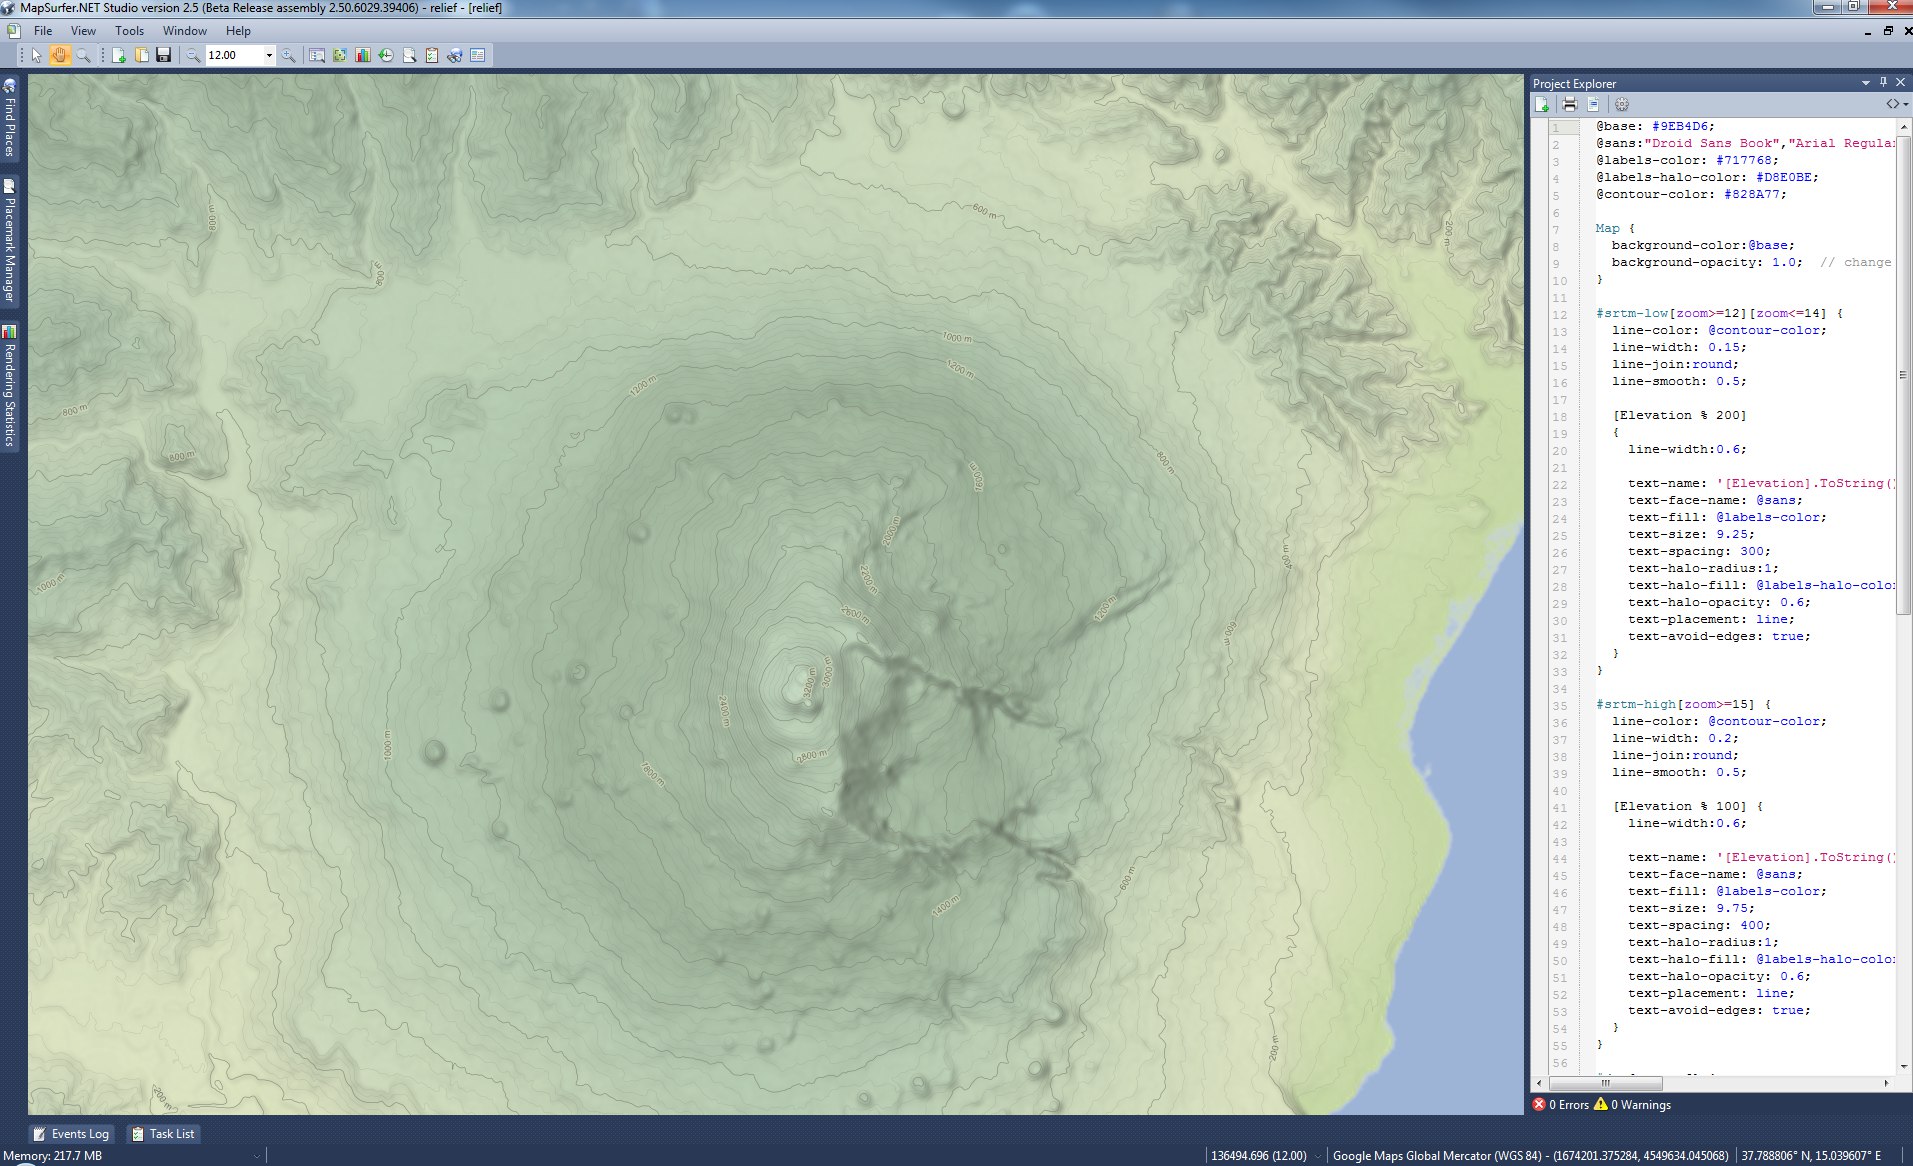The height and width of the screenshot is (1166, 1913).
Task: Click into the 12.00 zoom field
Action: [x=234, y=56]
